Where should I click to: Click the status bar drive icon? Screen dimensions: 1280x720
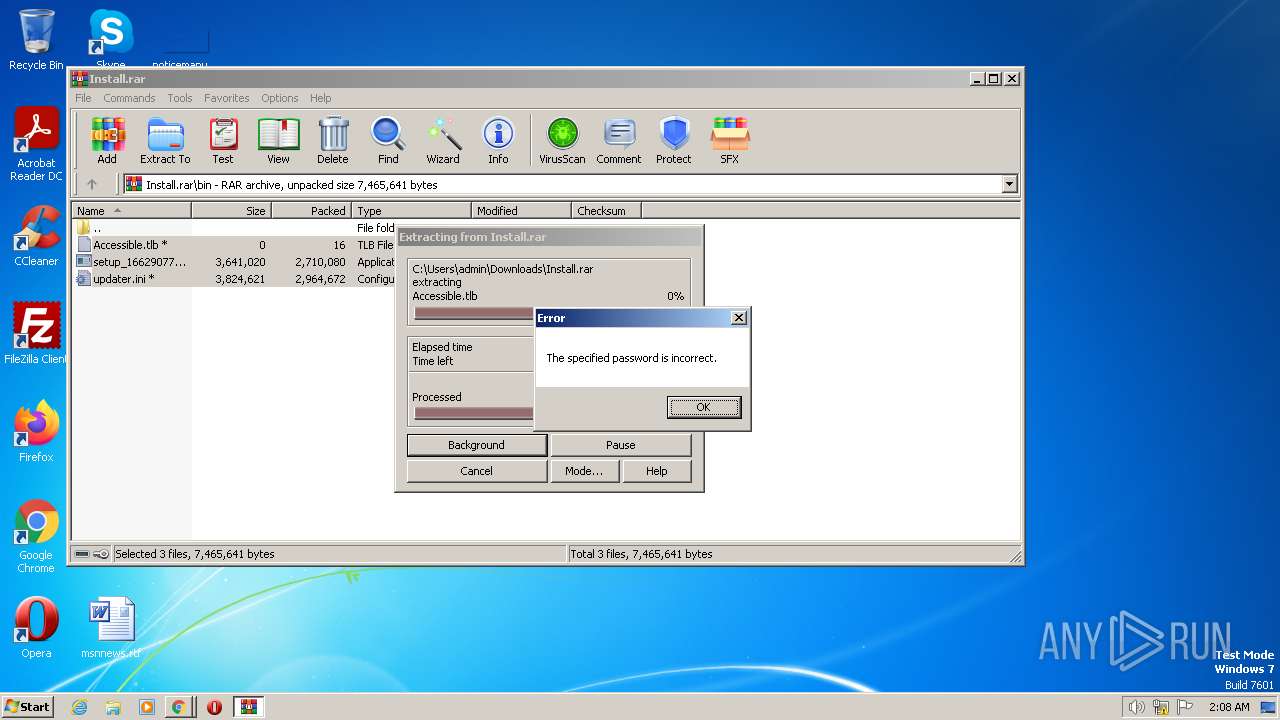[x=82, y=554]
